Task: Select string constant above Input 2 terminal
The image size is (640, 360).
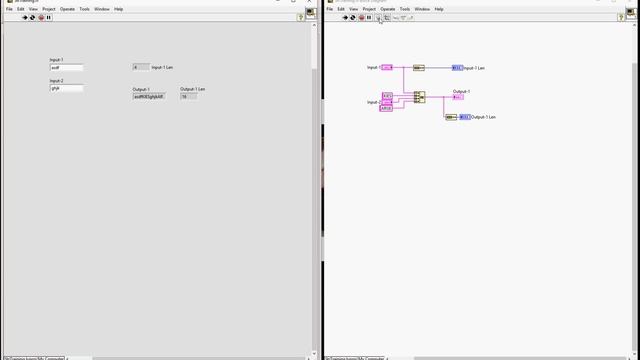Action: [387, 96]
